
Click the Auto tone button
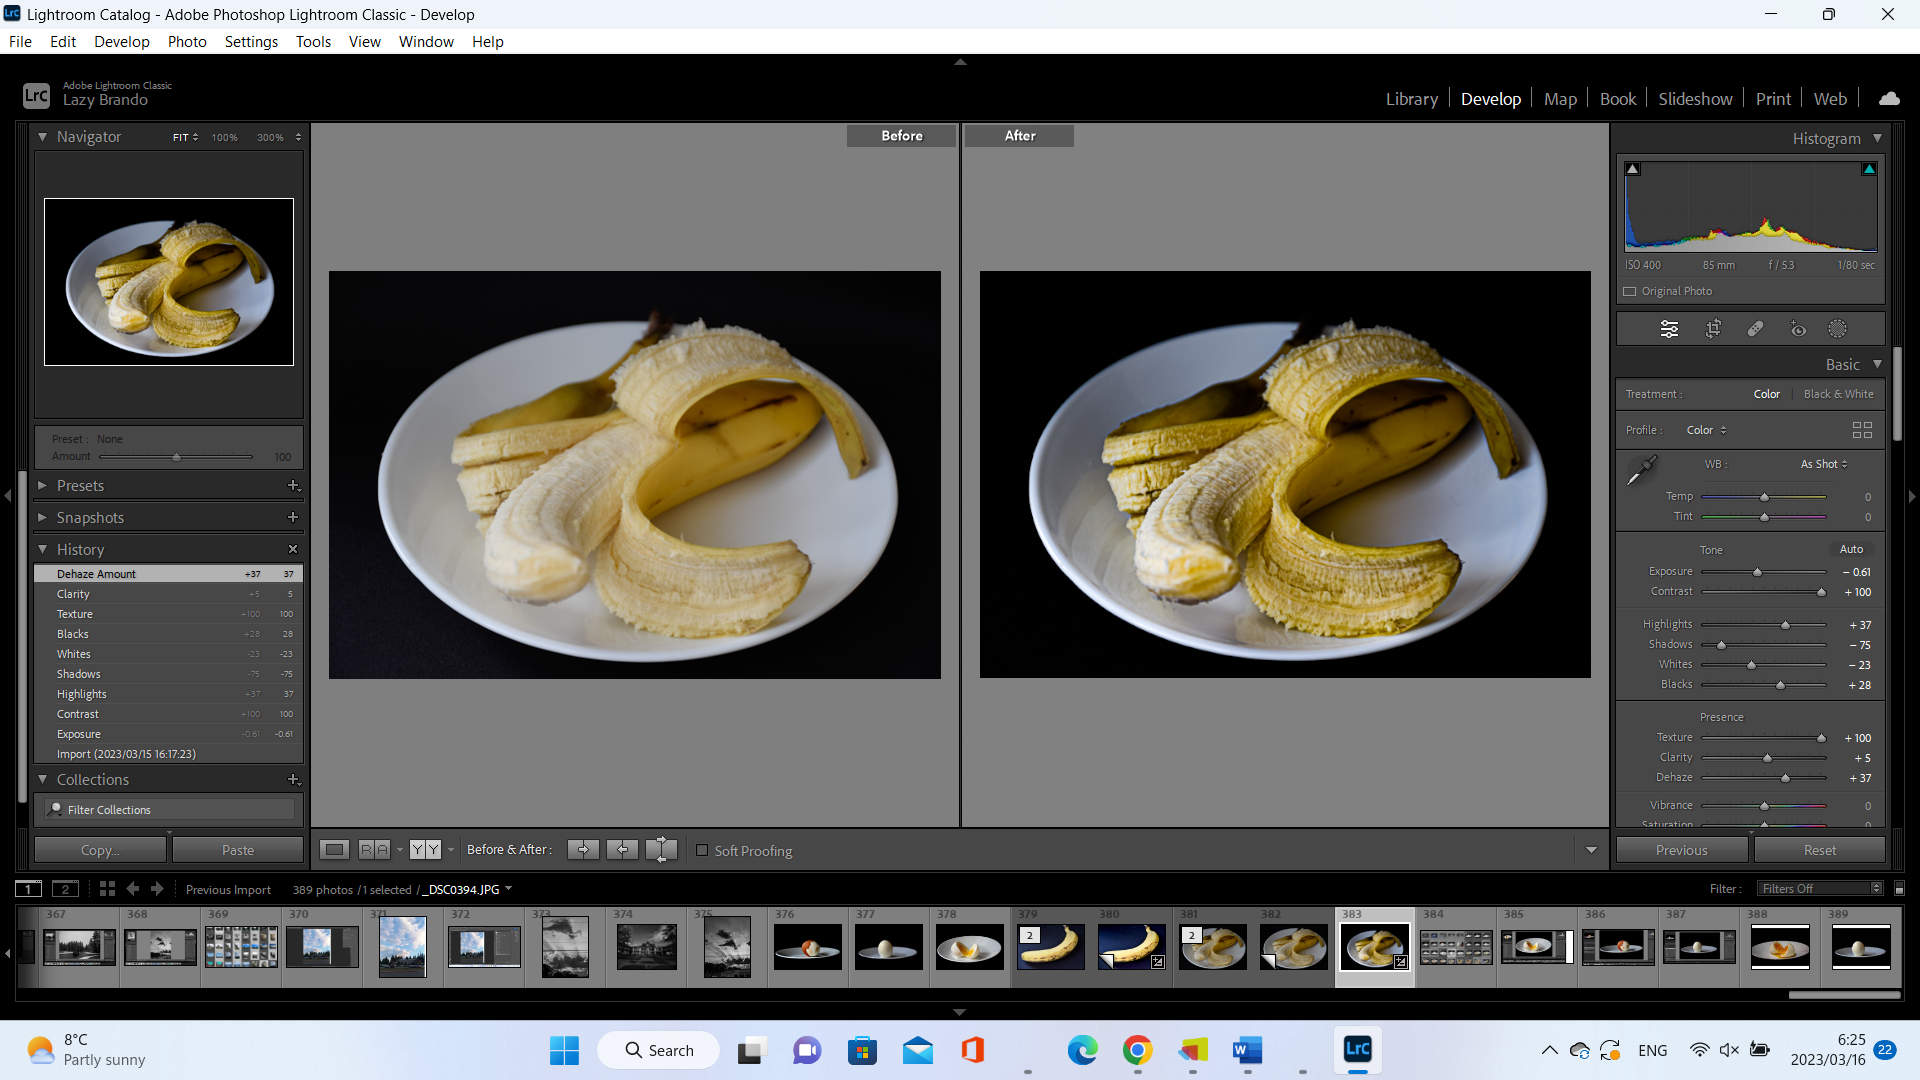[x=1851, y=549]
